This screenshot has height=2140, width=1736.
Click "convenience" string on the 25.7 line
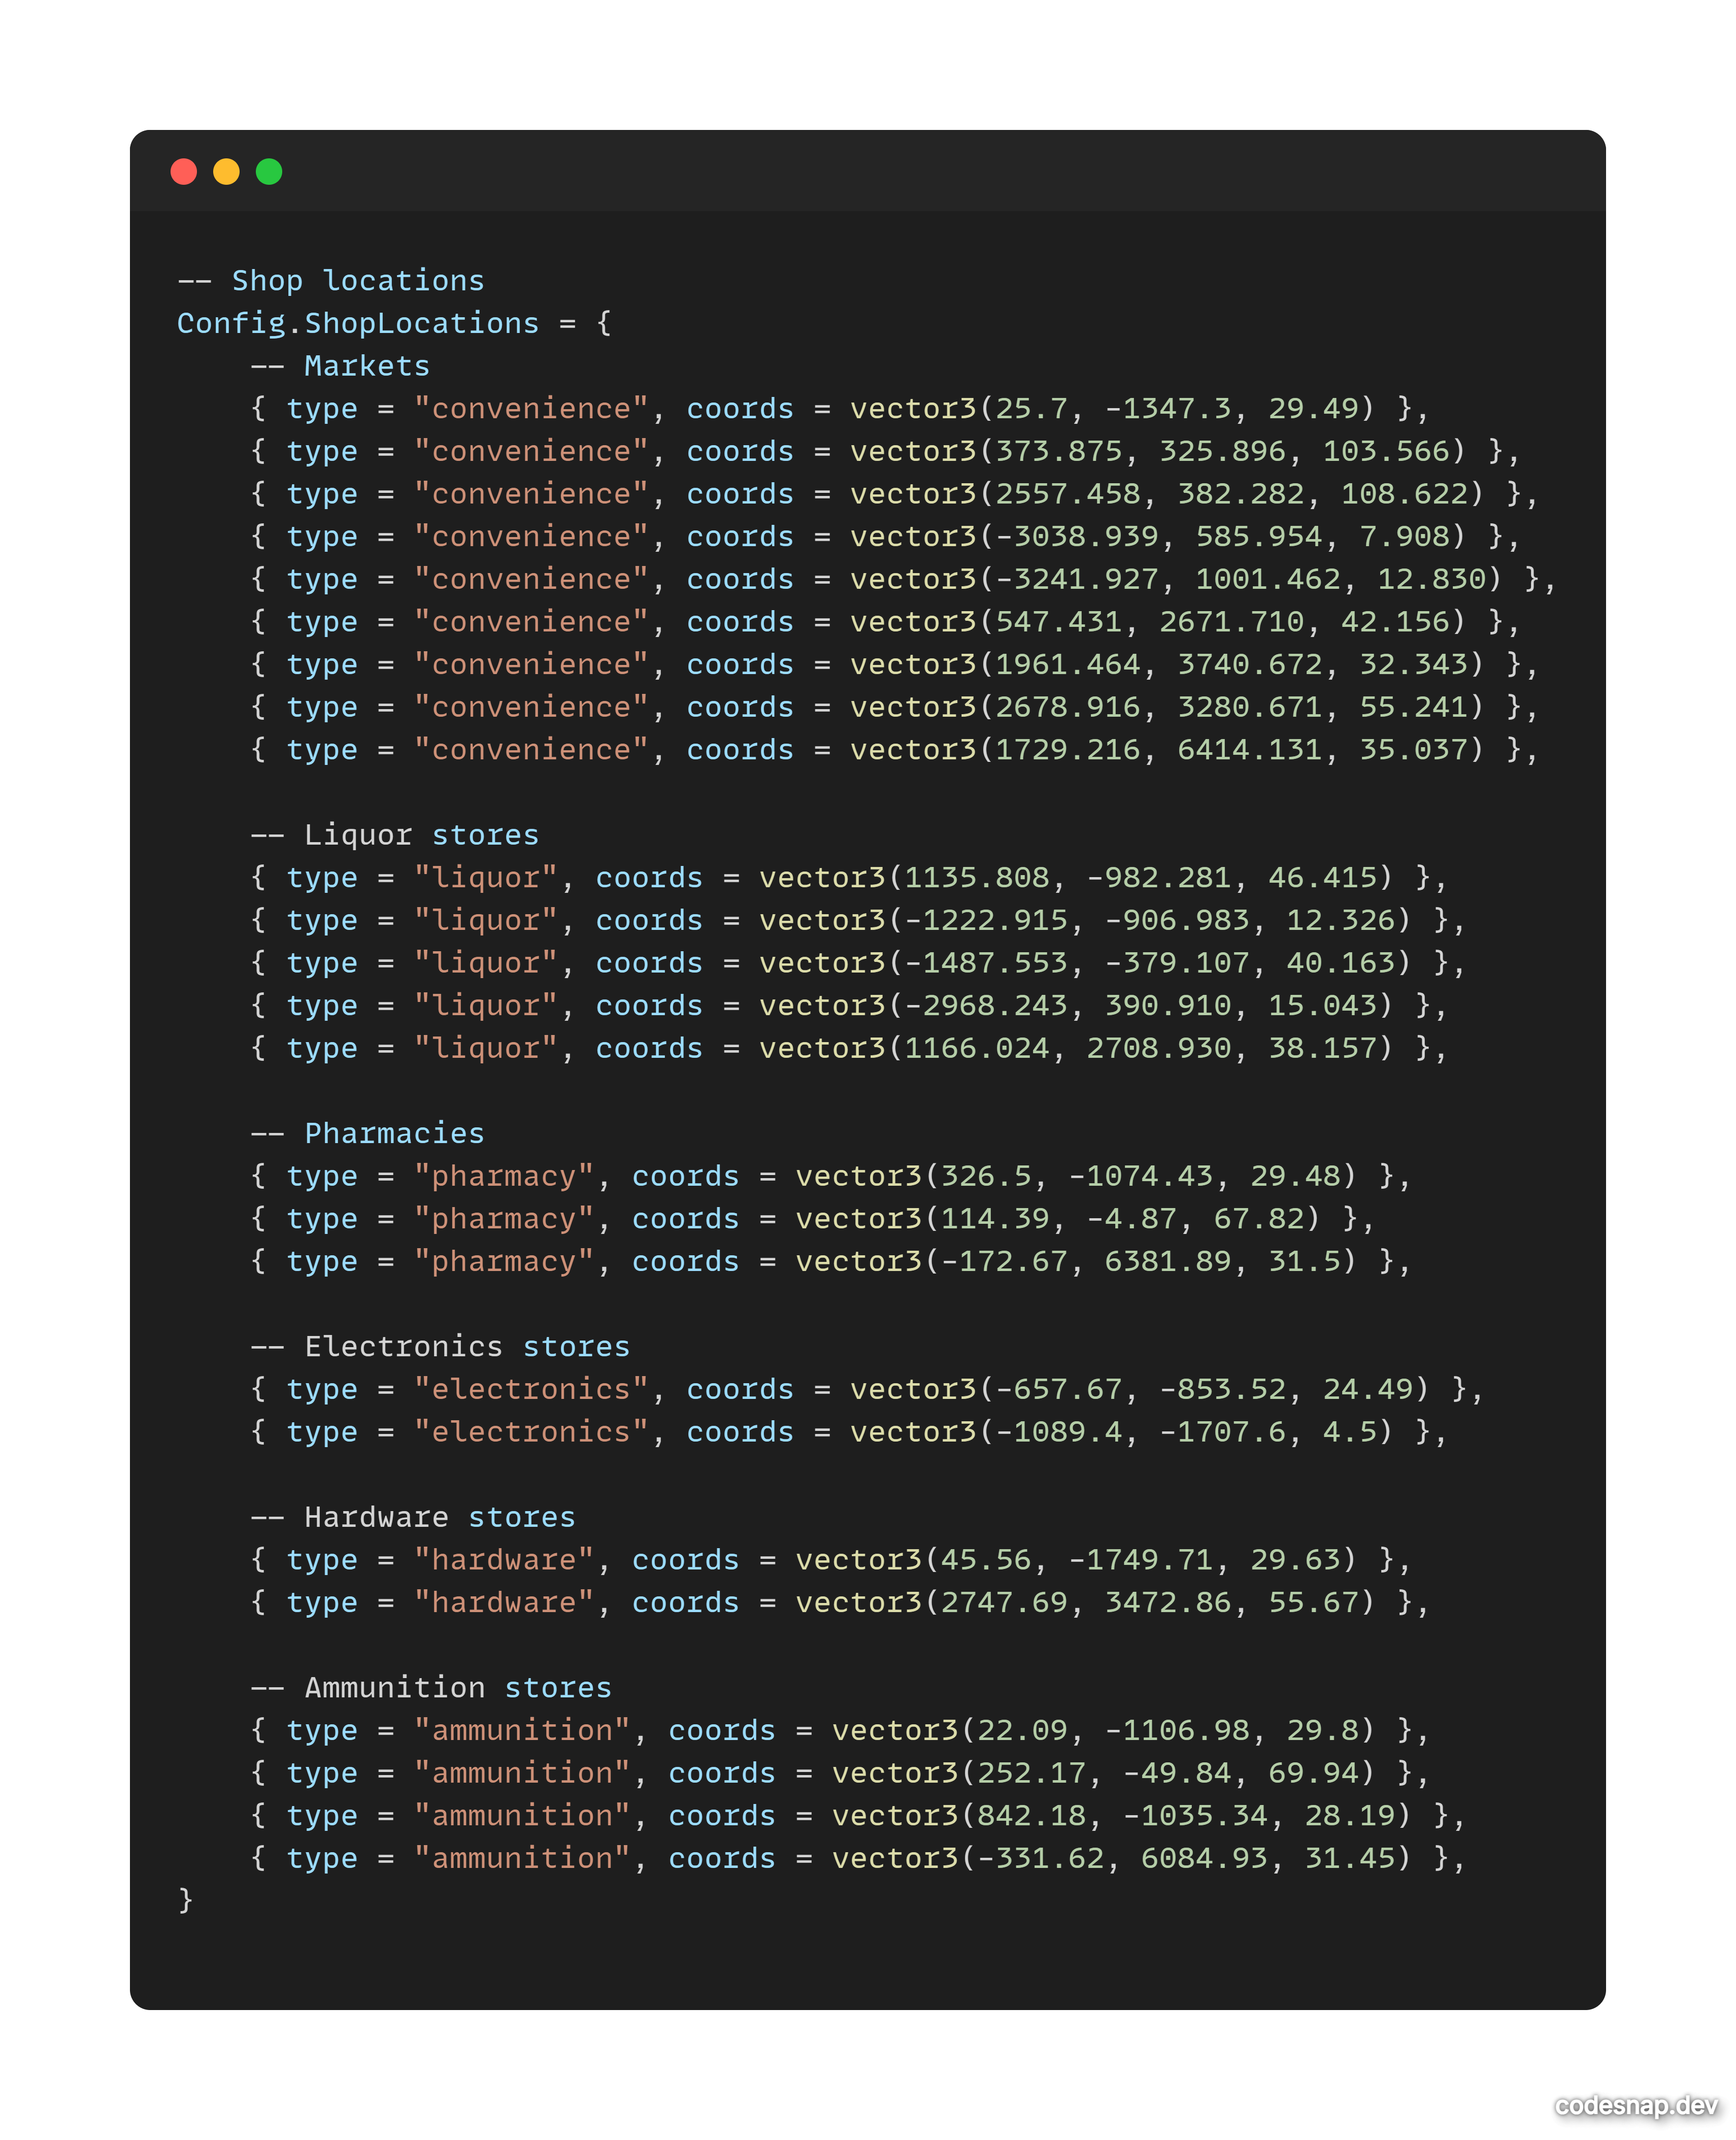531,409
